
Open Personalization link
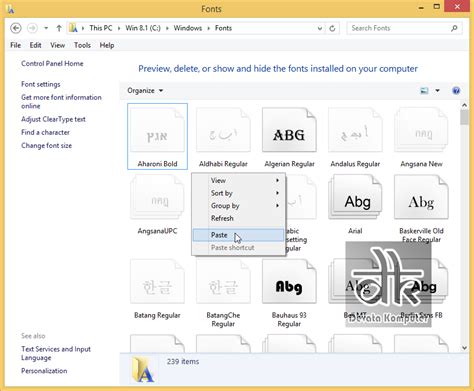pos(44,371)
